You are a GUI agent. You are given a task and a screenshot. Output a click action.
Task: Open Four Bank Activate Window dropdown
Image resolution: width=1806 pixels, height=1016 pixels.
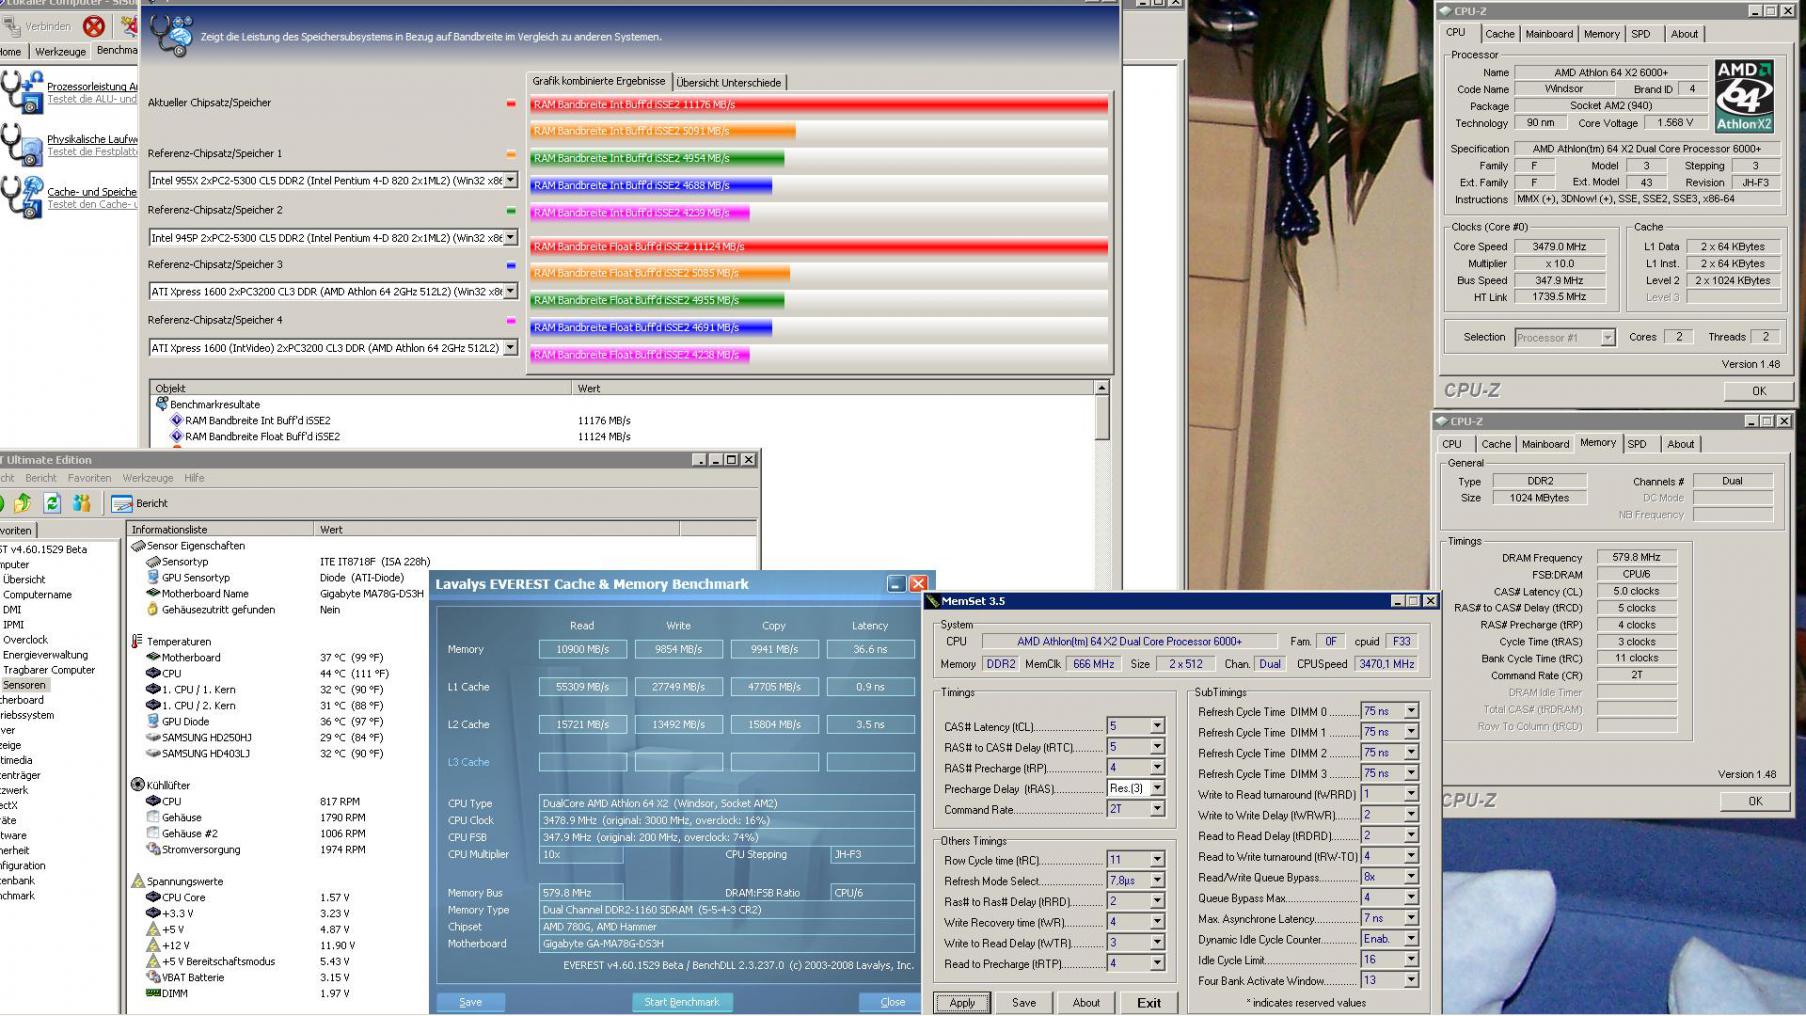pyautogui.click(x=1411, y=981)
